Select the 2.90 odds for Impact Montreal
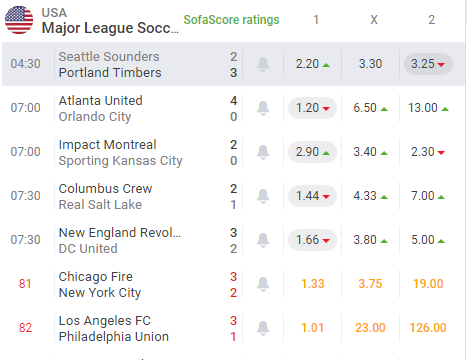Image resolution: width=467 pixels, height=360 pixels. [312, 152]
